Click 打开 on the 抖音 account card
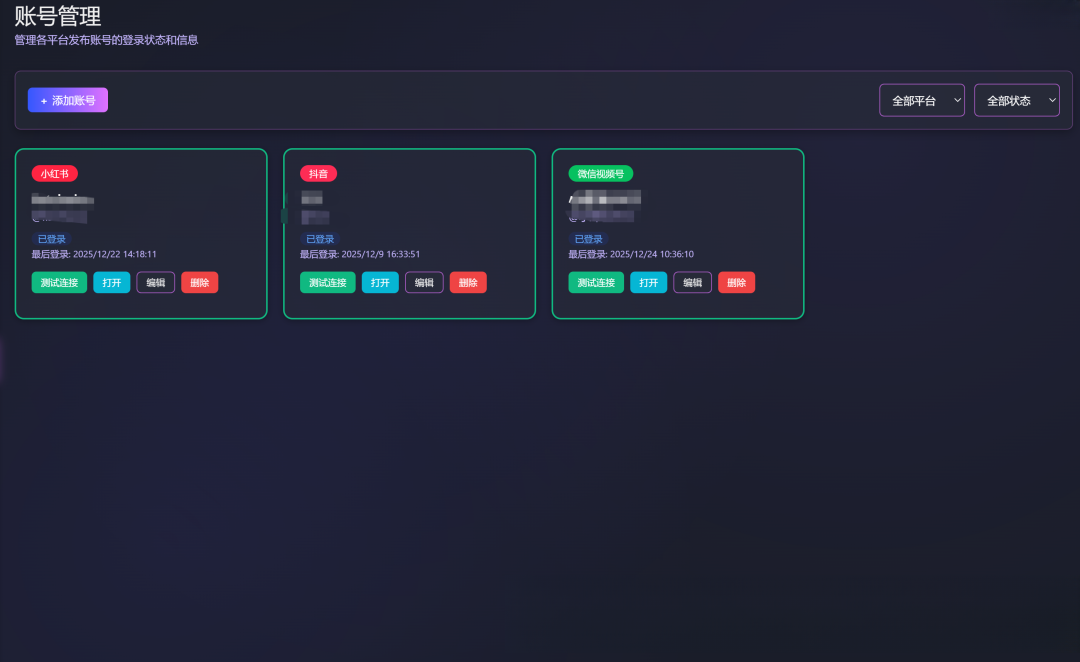 pos(380,283)
